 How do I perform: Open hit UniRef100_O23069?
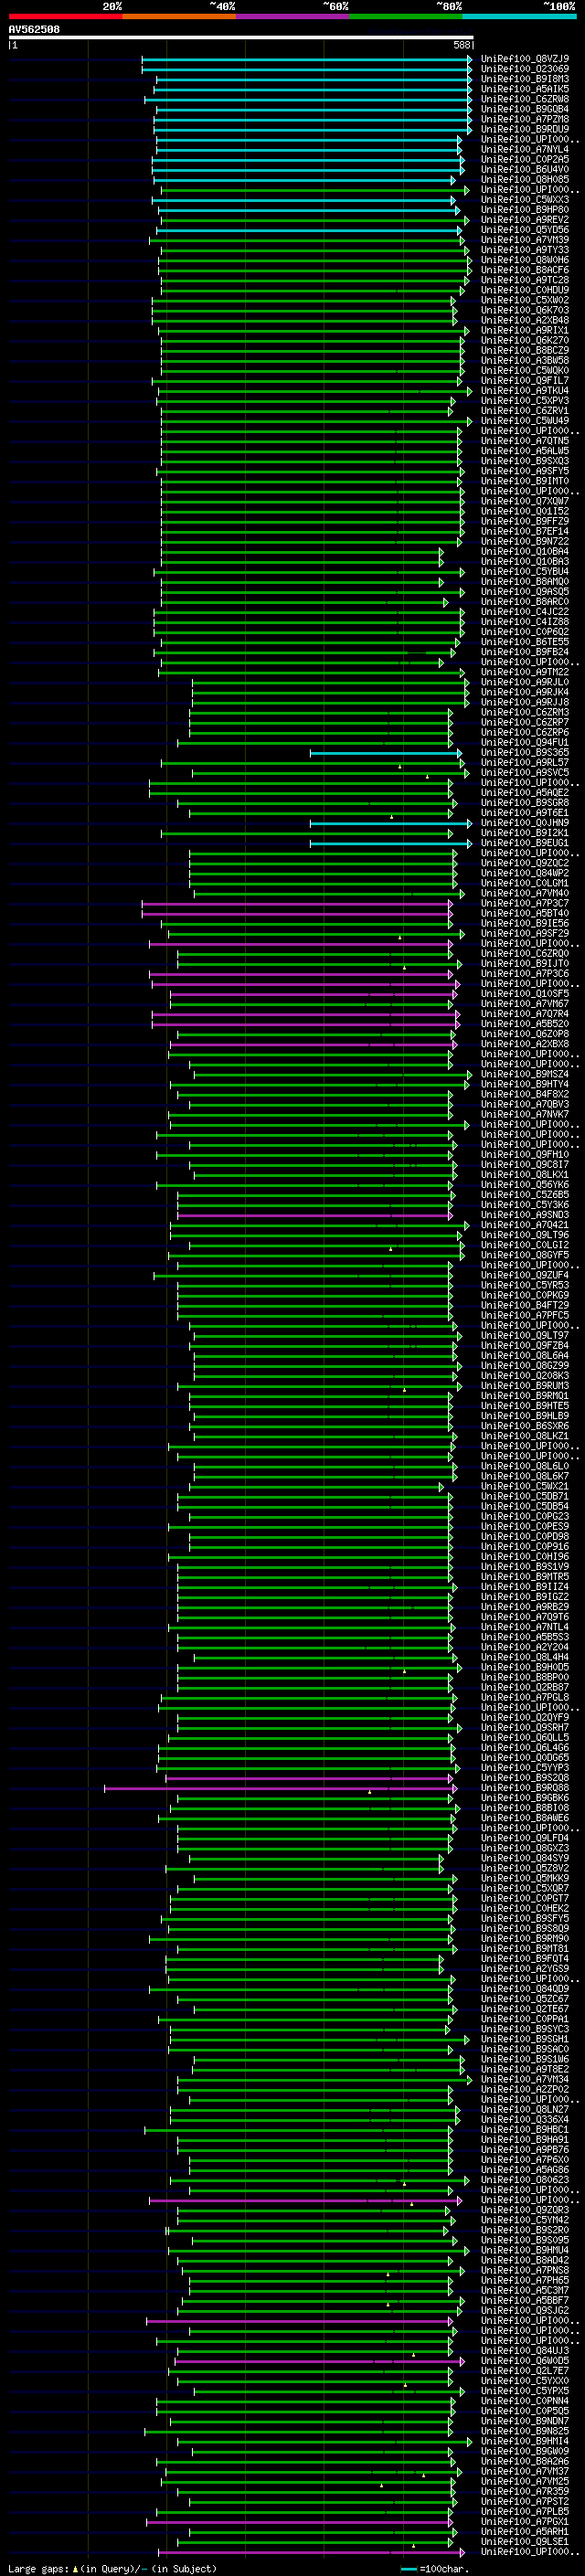tap(525, 69)
